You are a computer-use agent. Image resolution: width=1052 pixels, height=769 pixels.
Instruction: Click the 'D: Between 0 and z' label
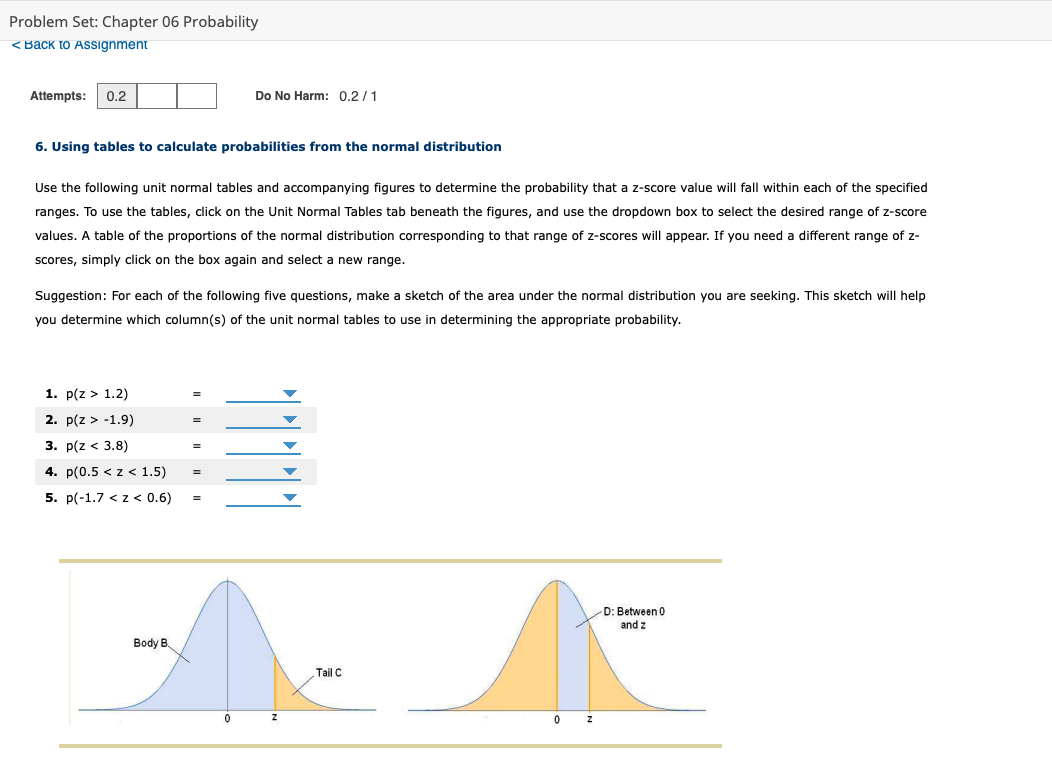pyautogui.click(x=635, y=618)
